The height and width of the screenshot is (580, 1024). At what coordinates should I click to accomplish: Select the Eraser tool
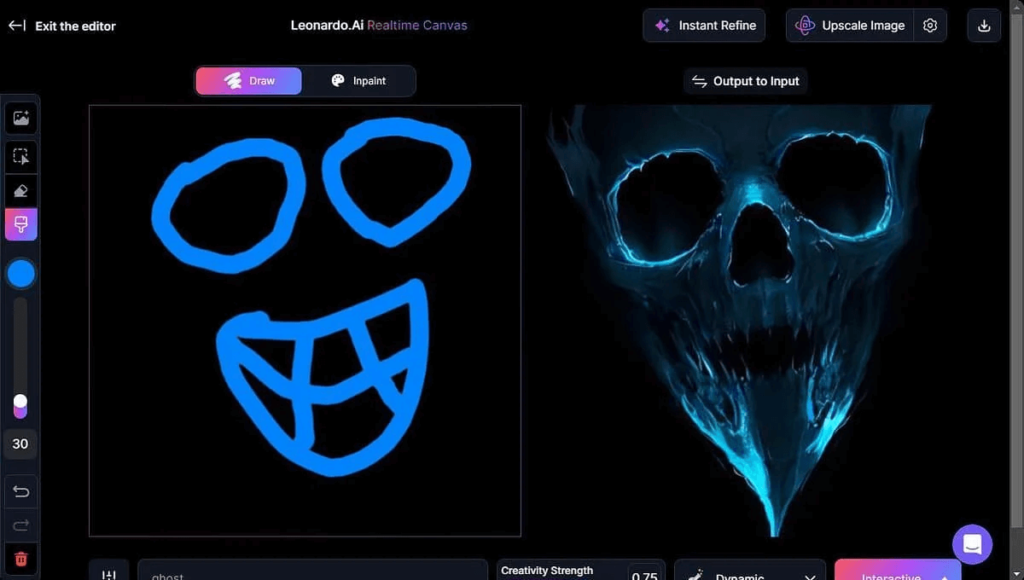[x=21, y=190]
